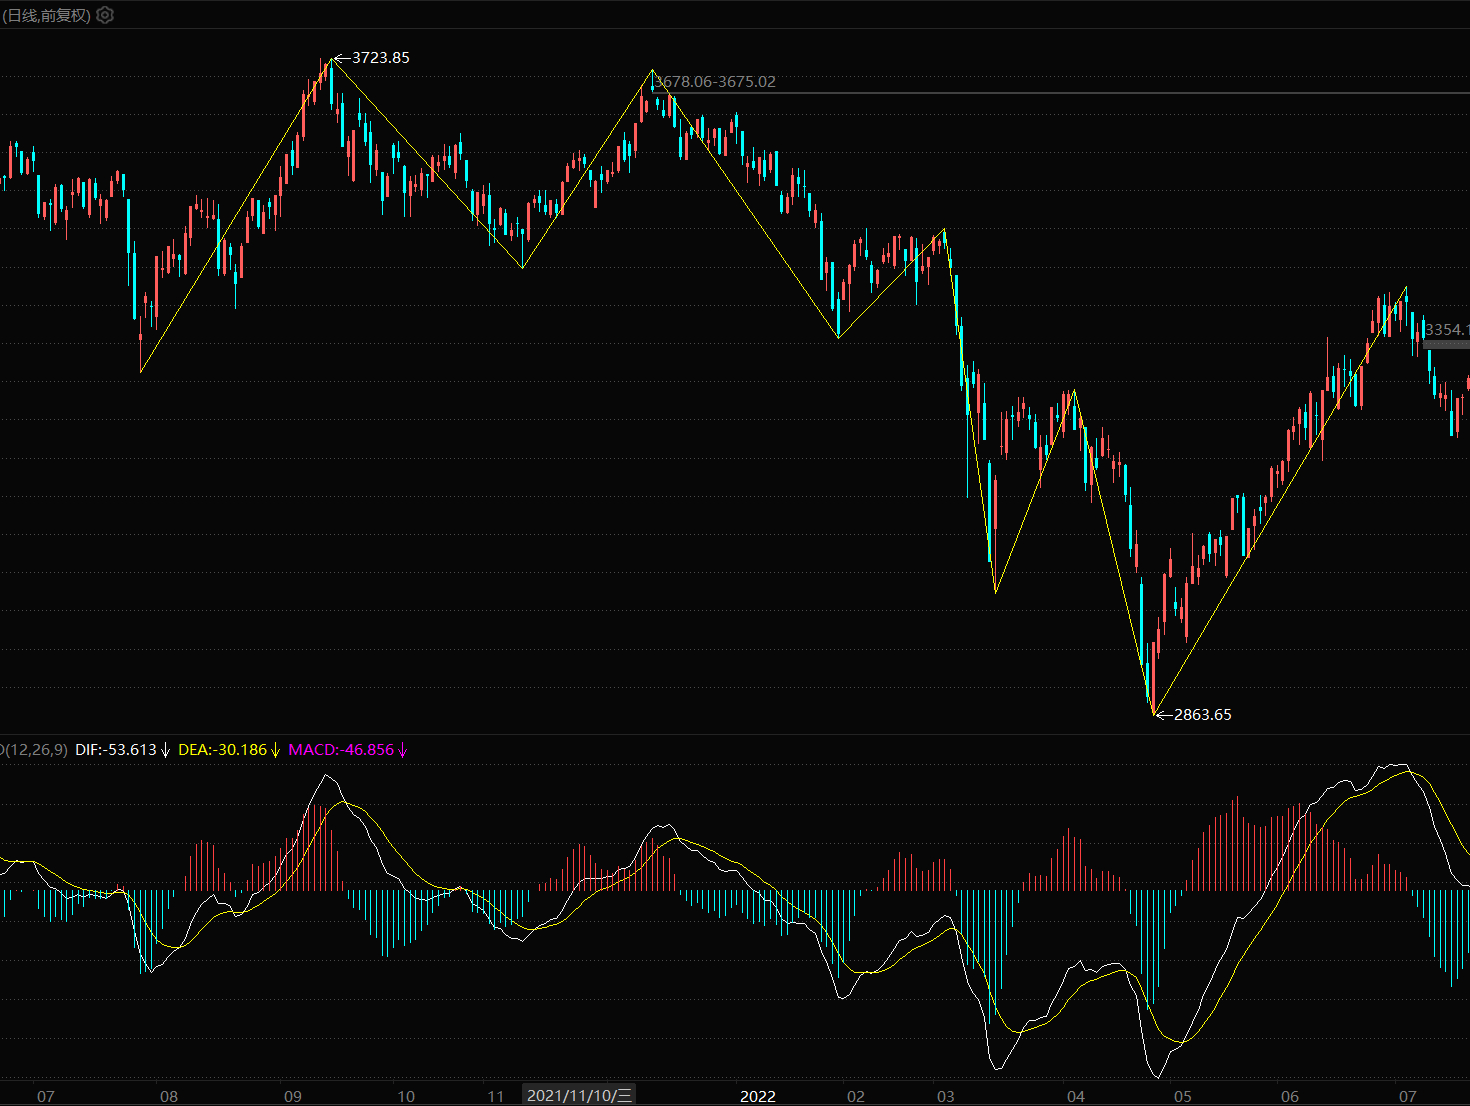Click the white DIF down arrow
1470x1106 pixels.
point(166,750)
